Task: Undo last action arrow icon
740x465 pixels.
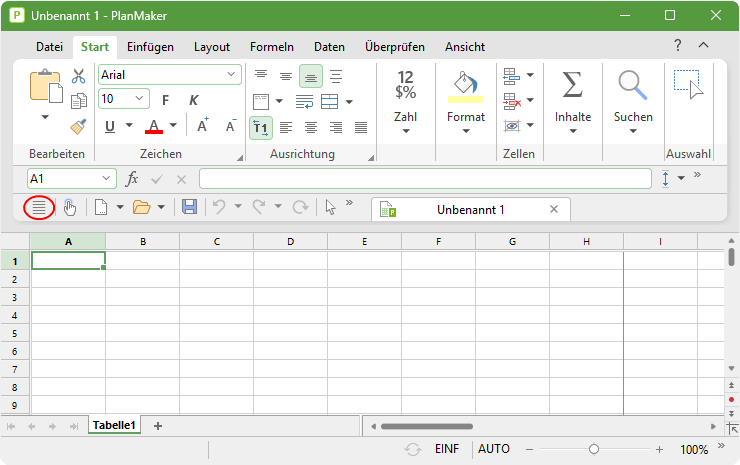Action: coord(219,207)
